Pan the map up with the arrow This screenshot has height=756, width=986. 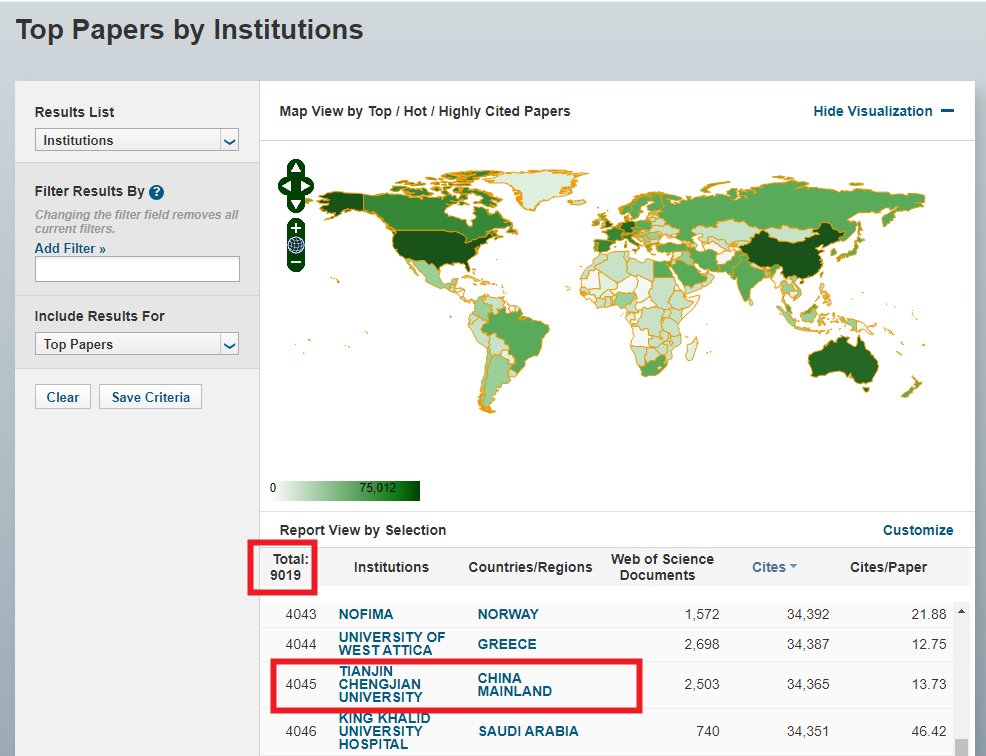point(296,168)
